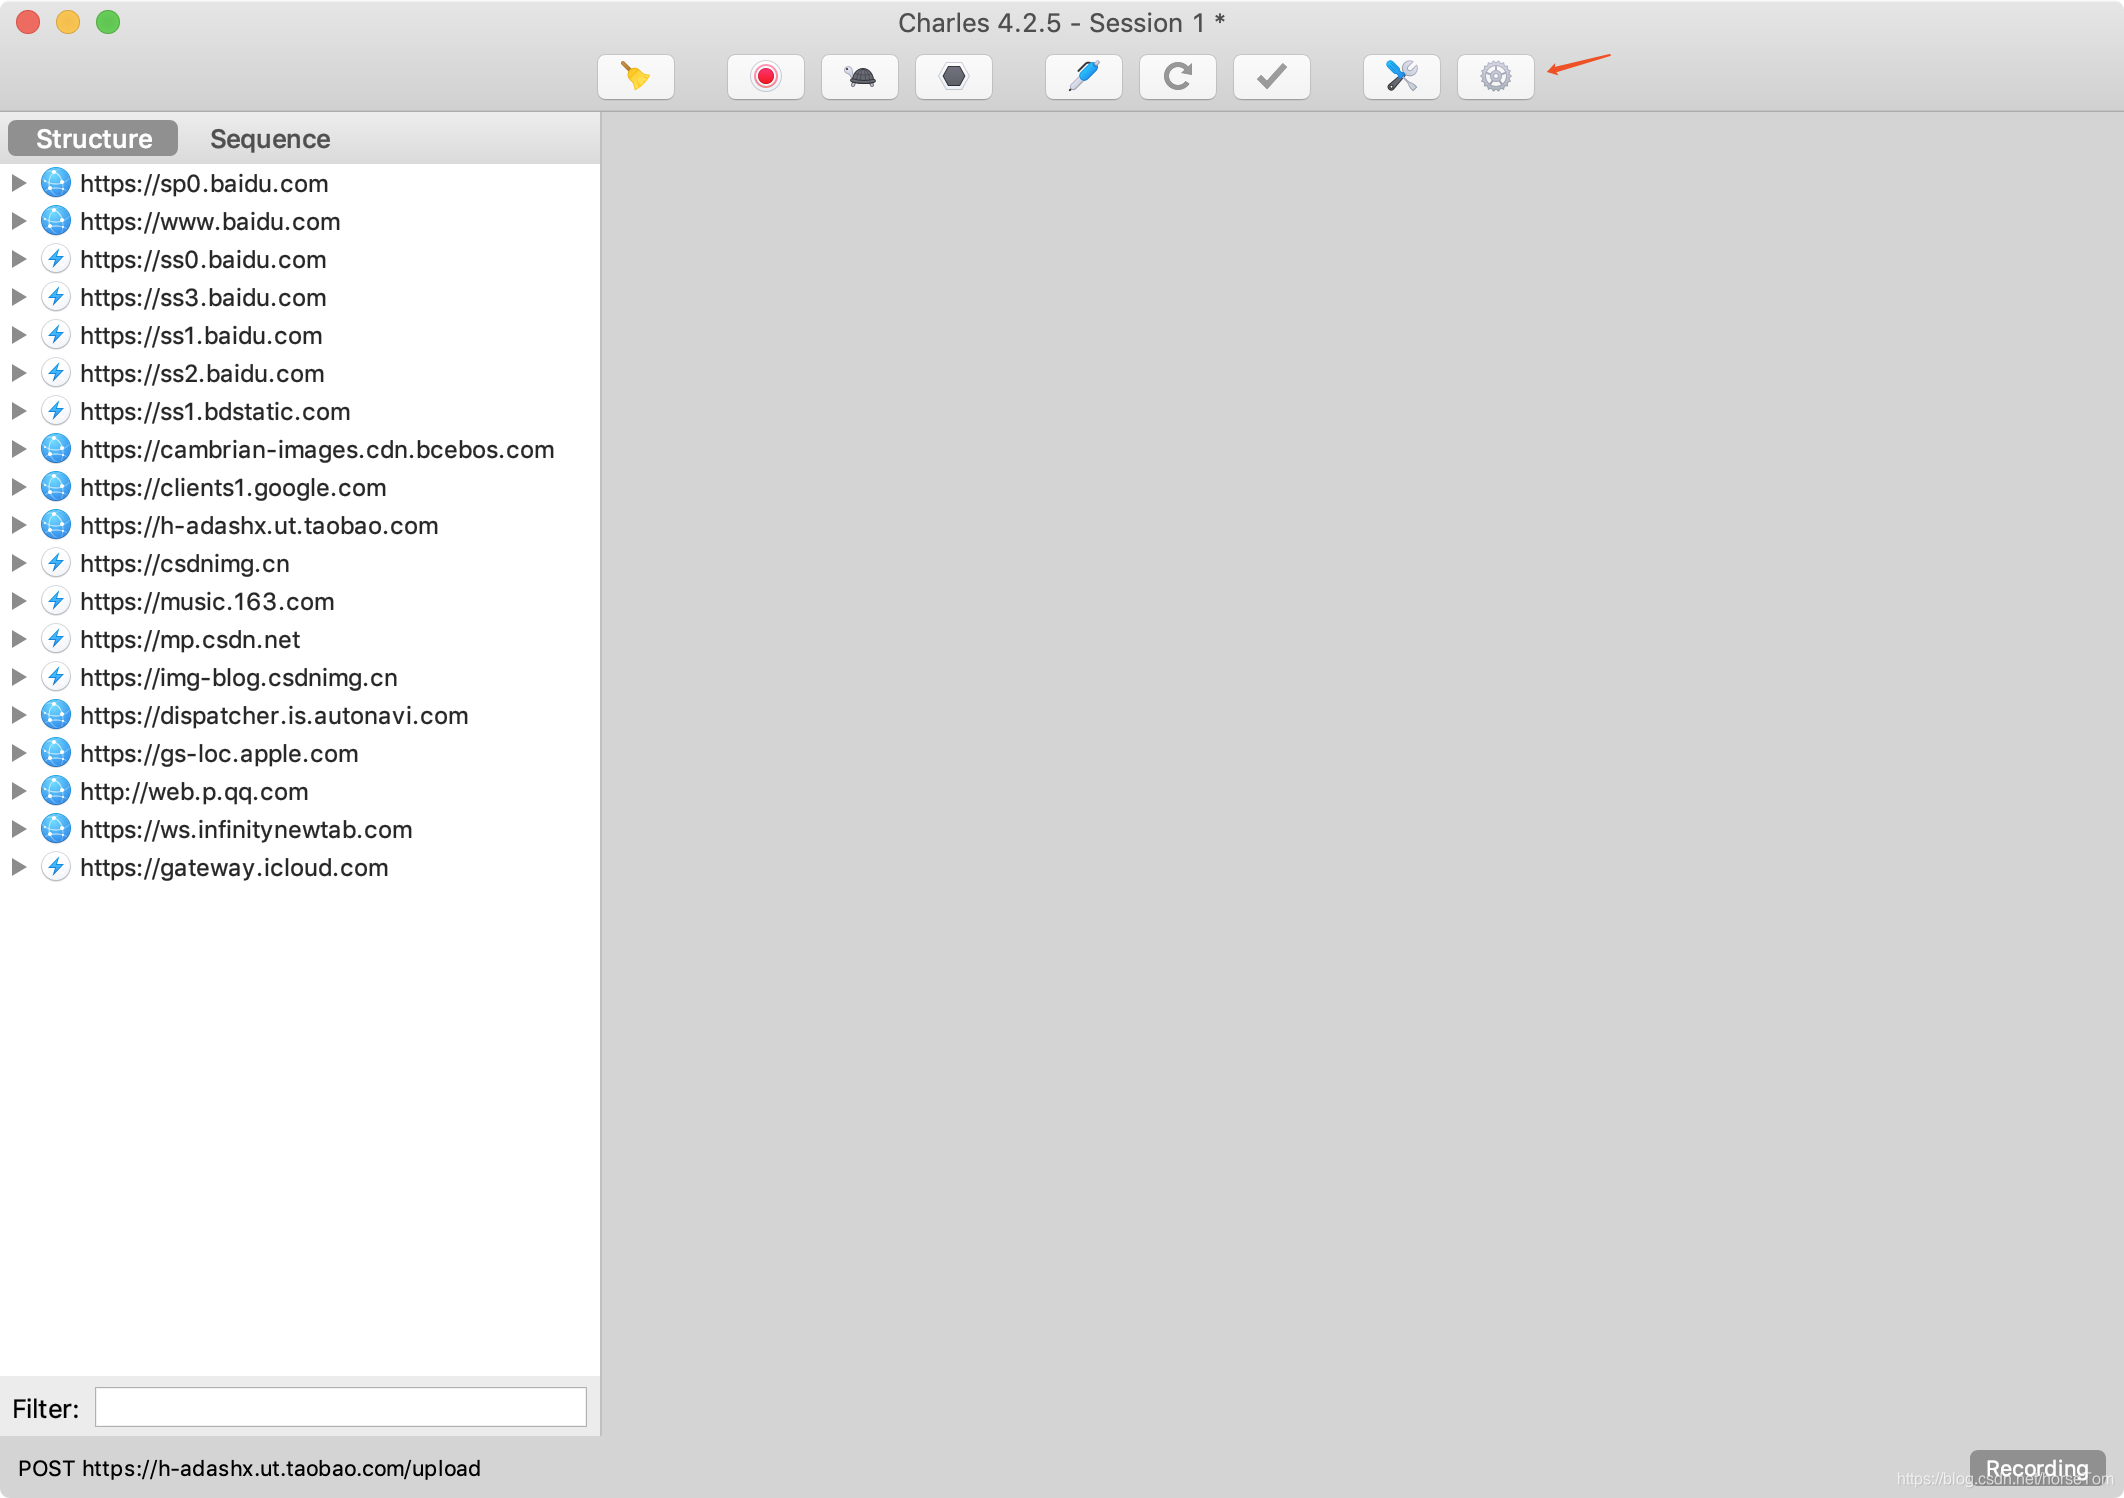Viewport: 2124px width, 1498px height.
Task: Click the Repeat request arrow icon
Action: point(1178,77)
